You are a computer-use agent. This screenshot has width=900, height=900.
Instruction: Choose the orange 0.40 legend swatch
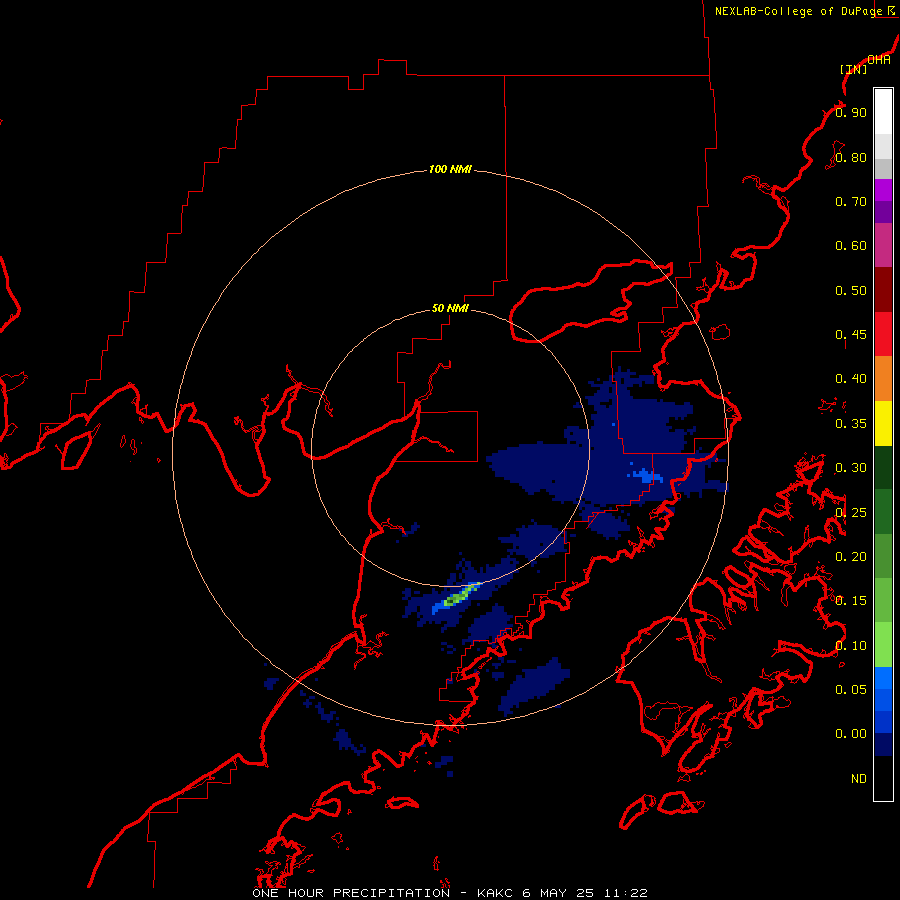pos(883,378)
